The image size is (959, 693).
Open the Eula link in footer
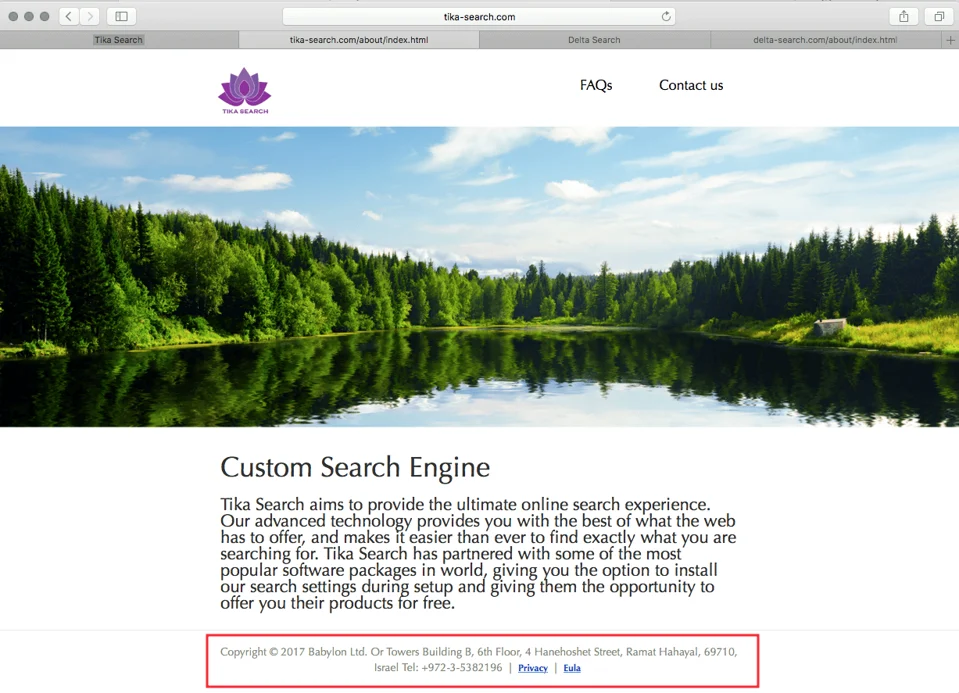pos(572,668)
